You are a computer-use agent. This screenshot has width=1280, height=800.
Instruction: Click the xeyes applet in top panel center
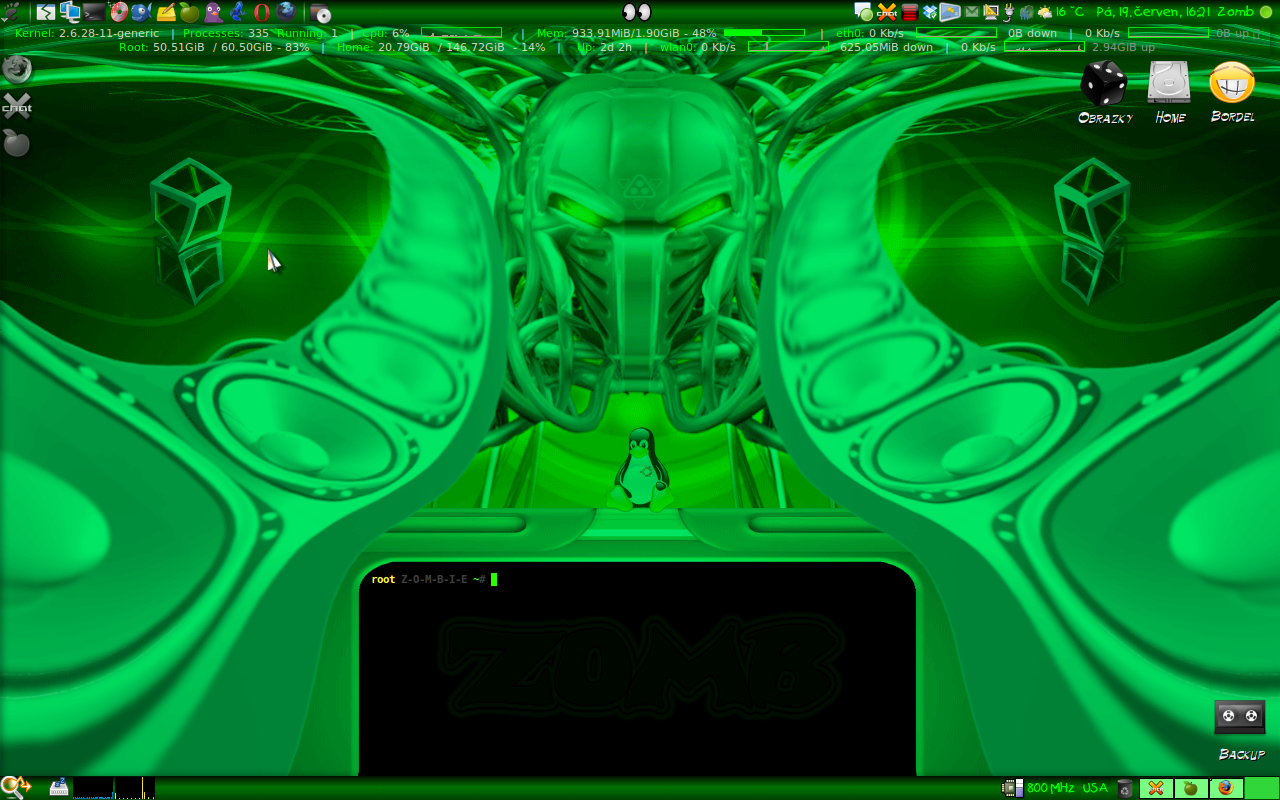tap(637, 12)
